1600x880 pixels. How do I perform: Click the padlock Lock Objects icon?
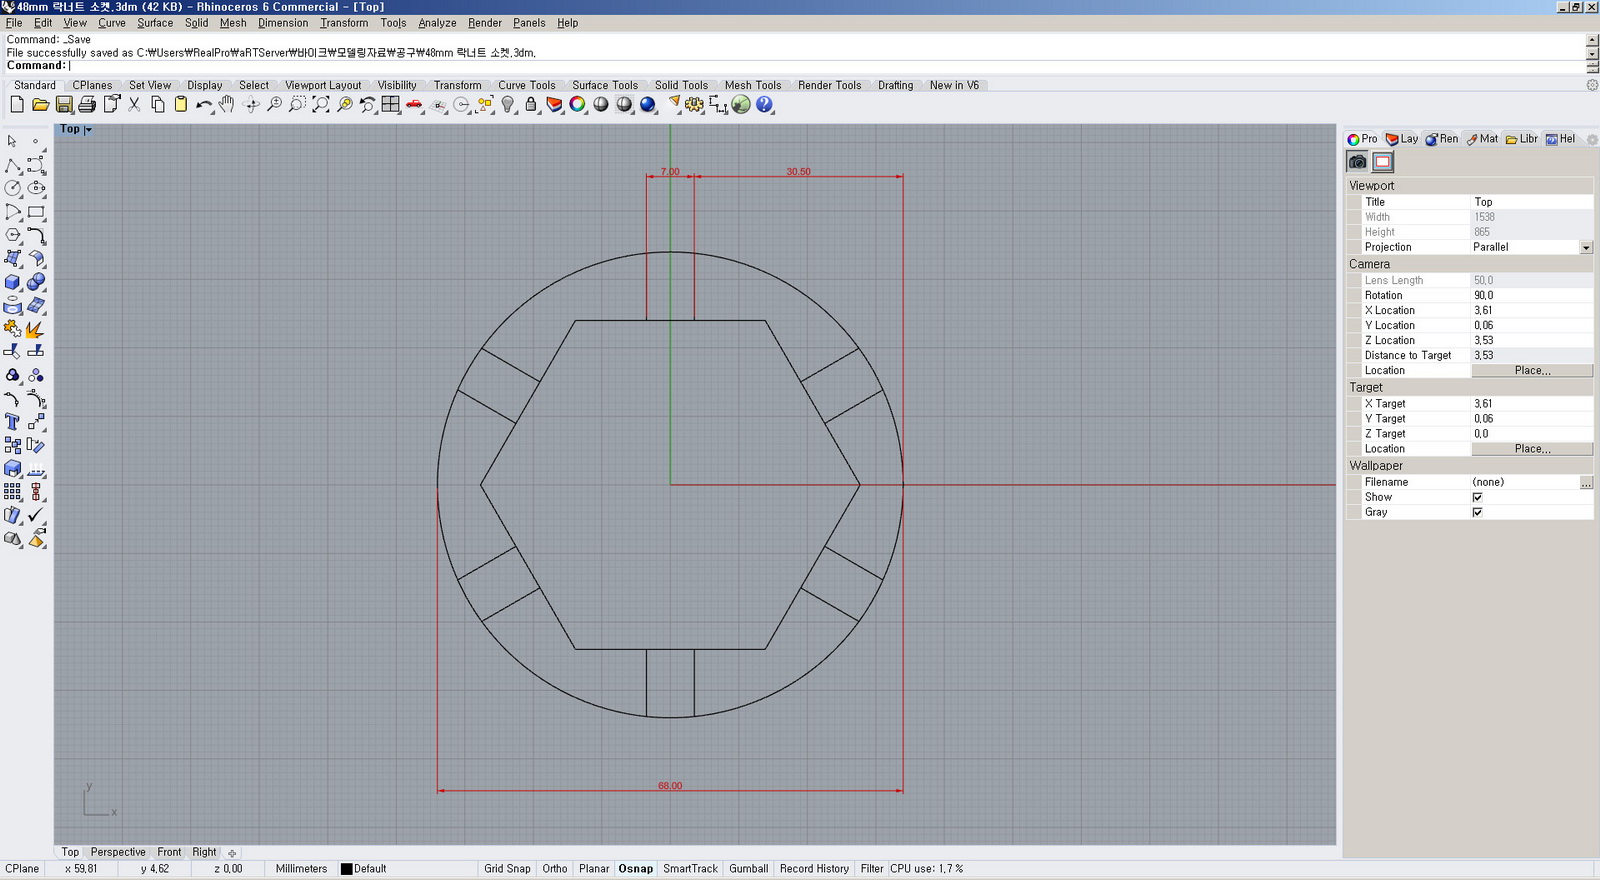pyautogui.click(x=531, y=105)
